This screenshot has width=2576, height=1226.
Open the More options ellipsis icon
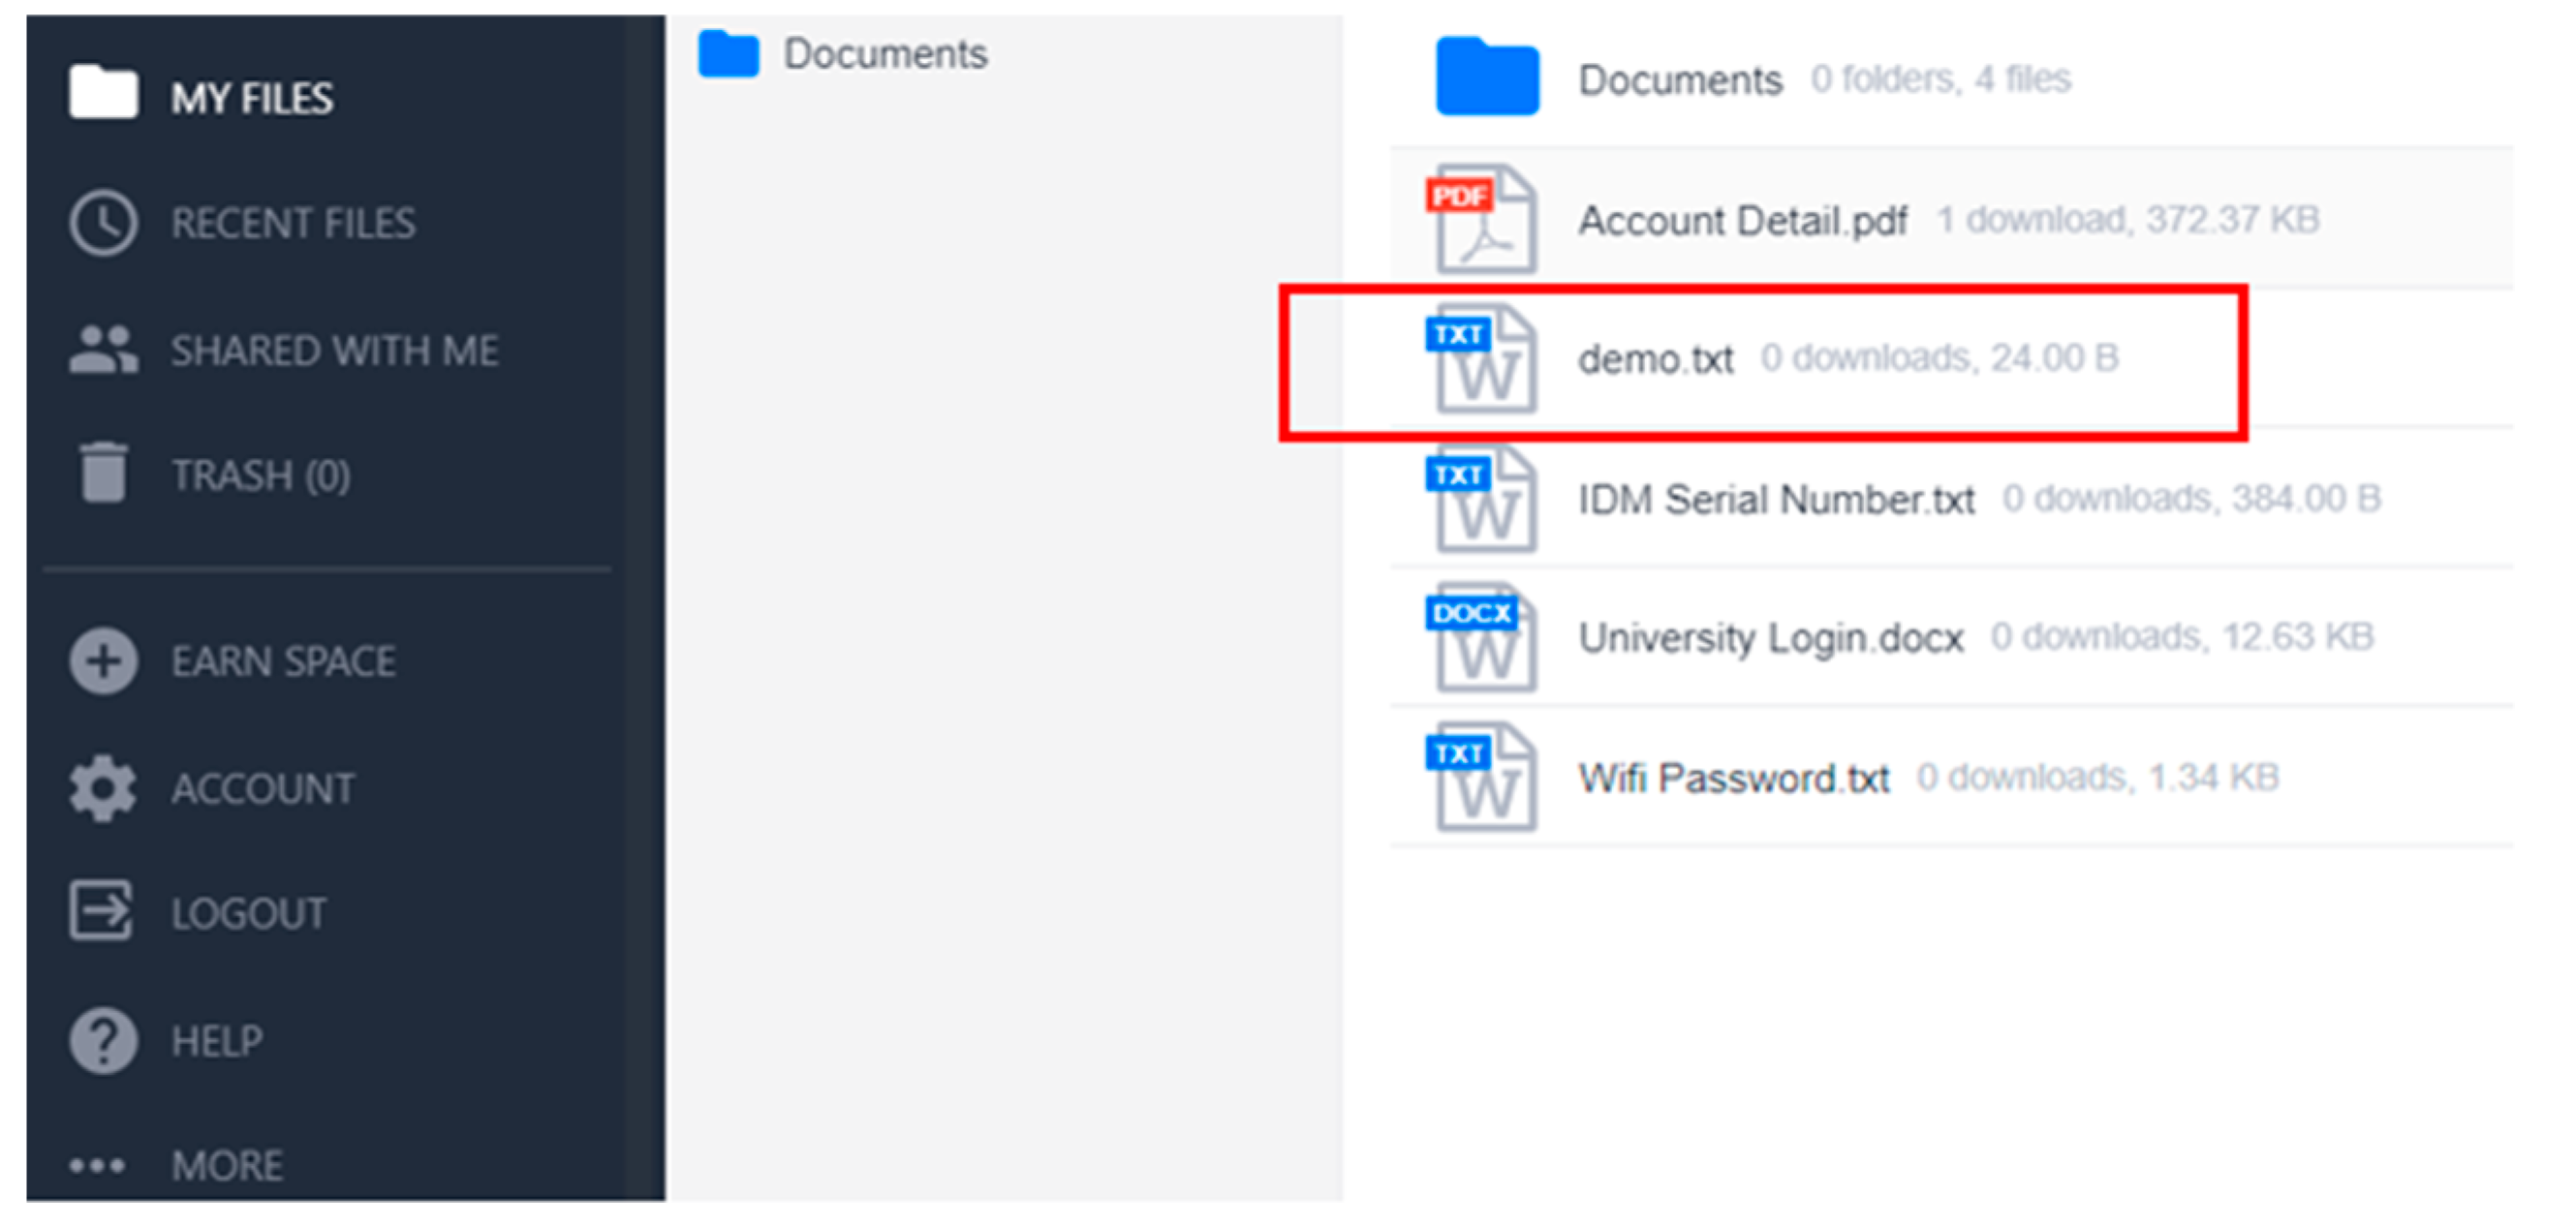coord(97,1166)
